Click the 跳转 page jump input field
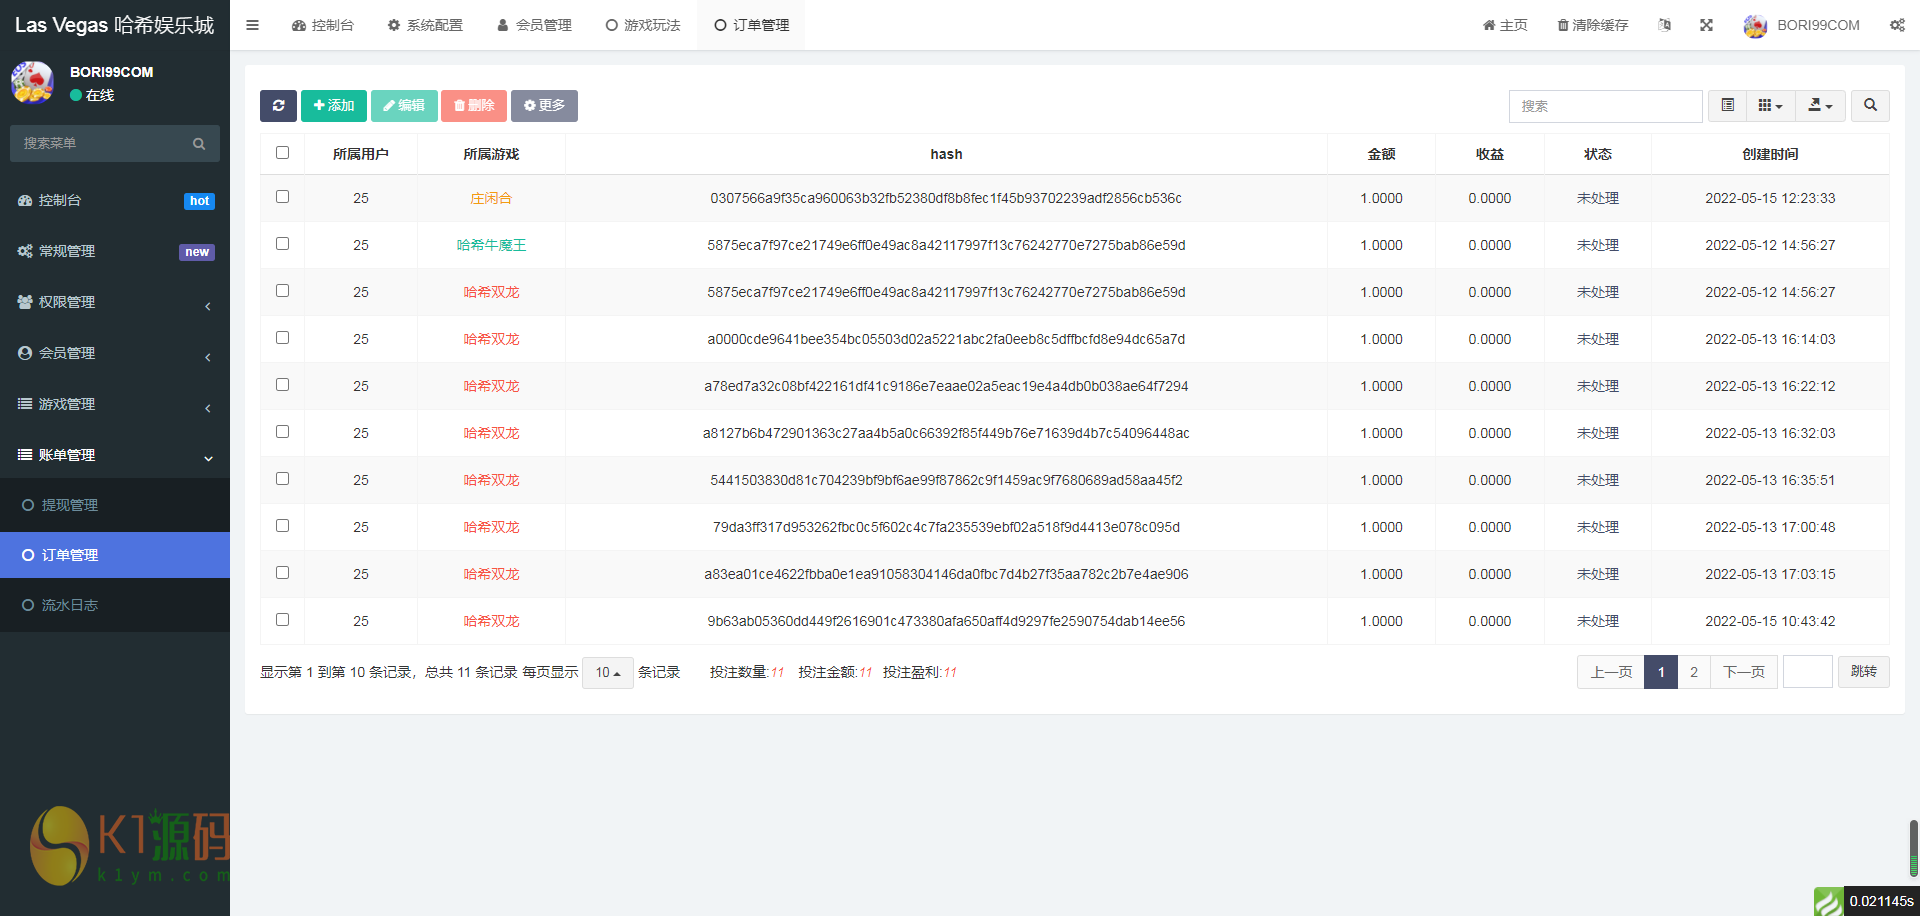The image size is (1920, 916). click(1807, 672)
